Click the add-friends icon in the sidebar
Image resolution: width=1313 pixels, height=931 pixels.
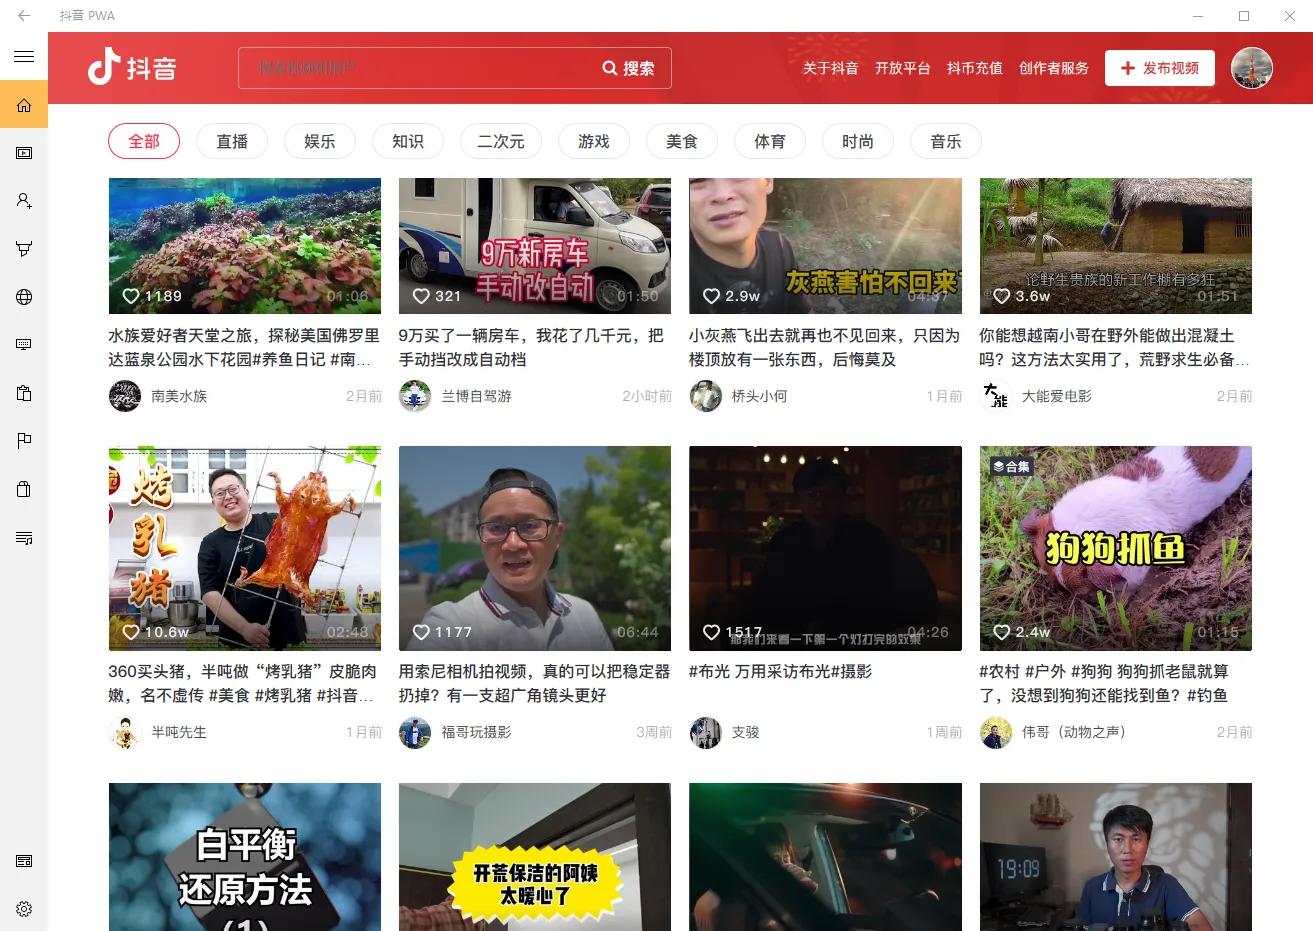23,200
